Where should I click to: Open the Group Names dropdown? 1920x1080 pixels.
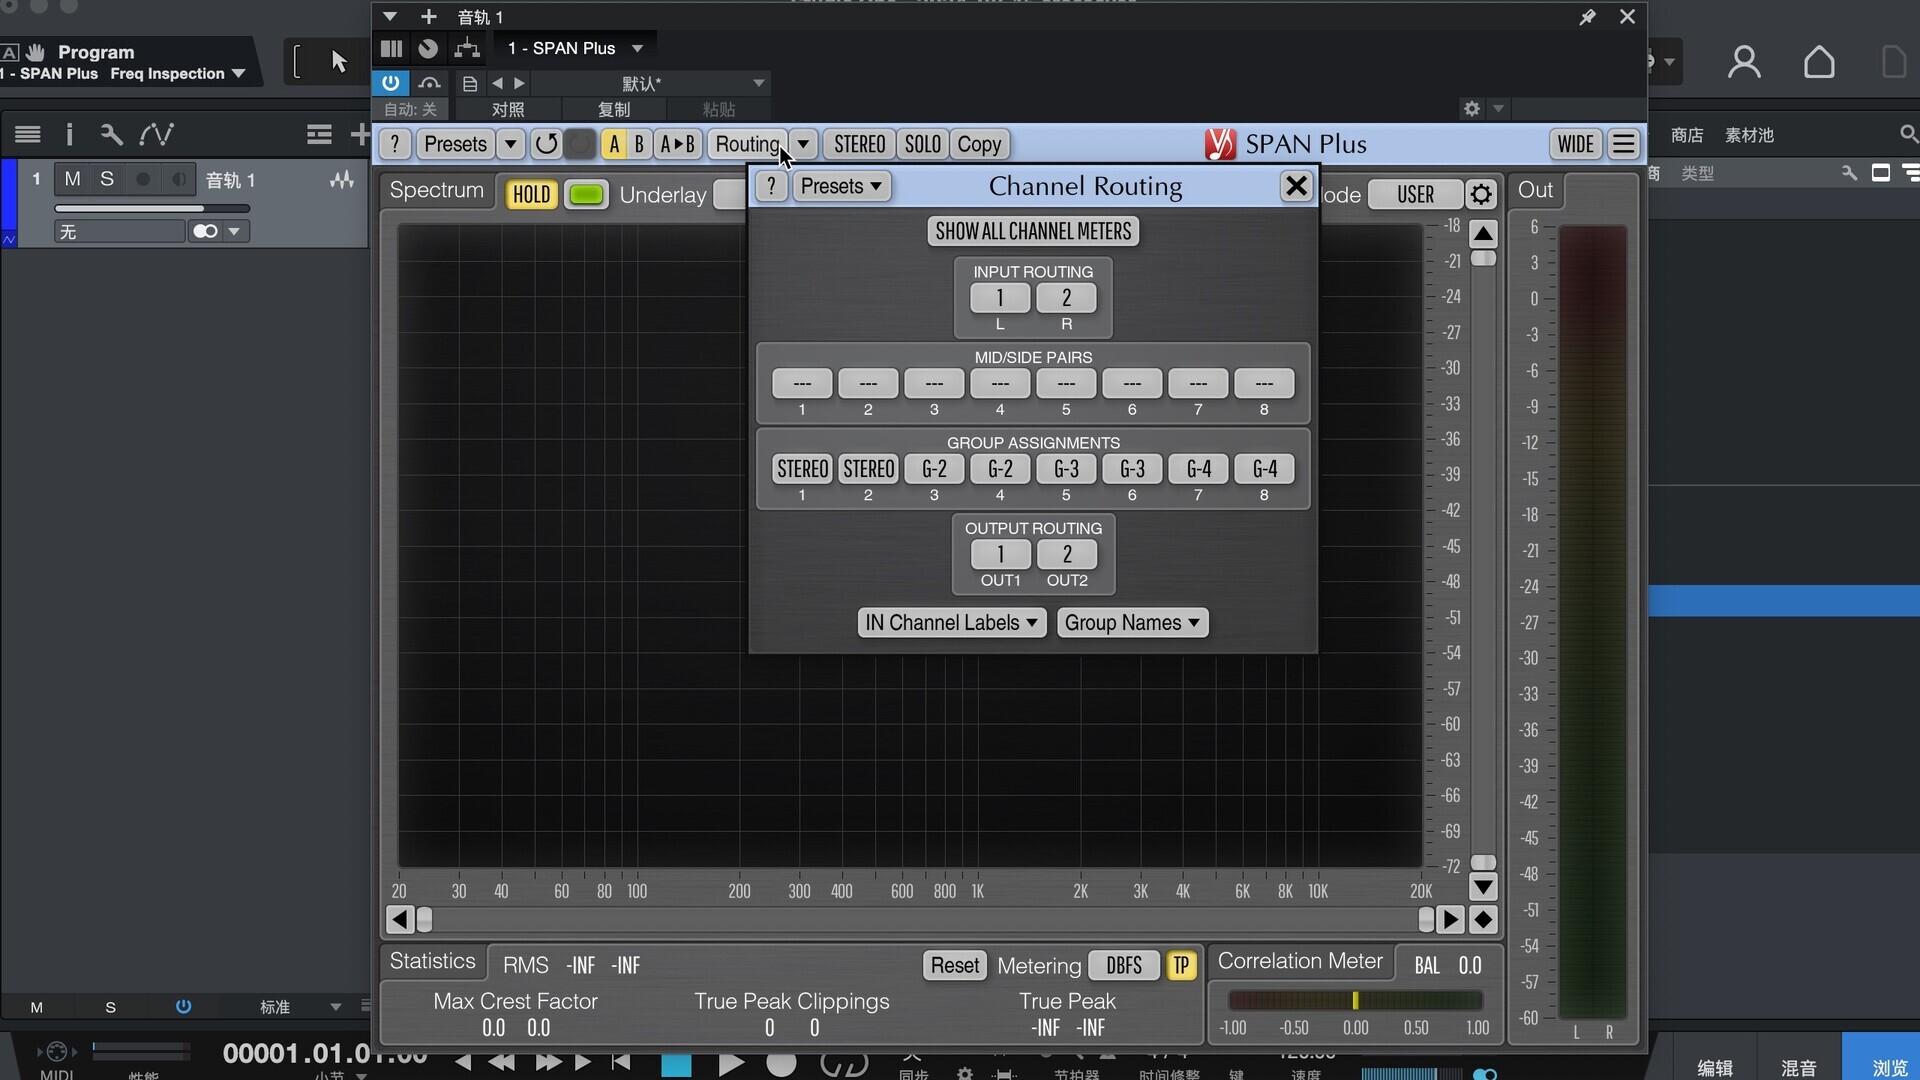(x=1132, y=623)
